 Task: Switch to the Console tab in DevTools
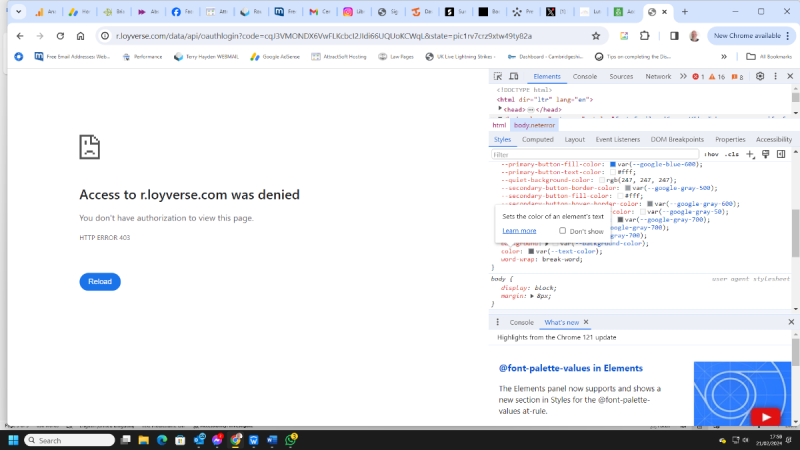585,77
